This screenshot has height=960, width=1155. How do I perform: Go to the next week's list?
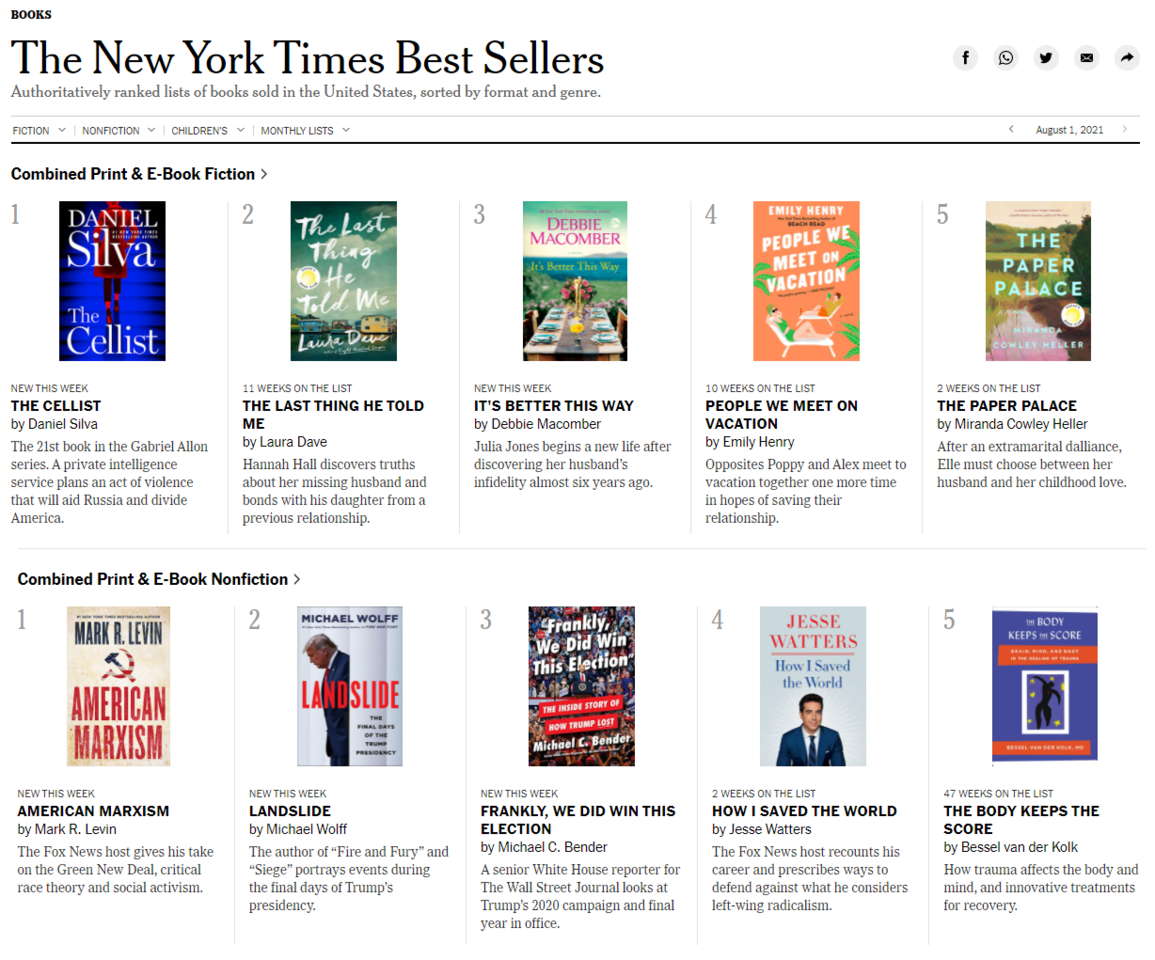coord(1126,129)
